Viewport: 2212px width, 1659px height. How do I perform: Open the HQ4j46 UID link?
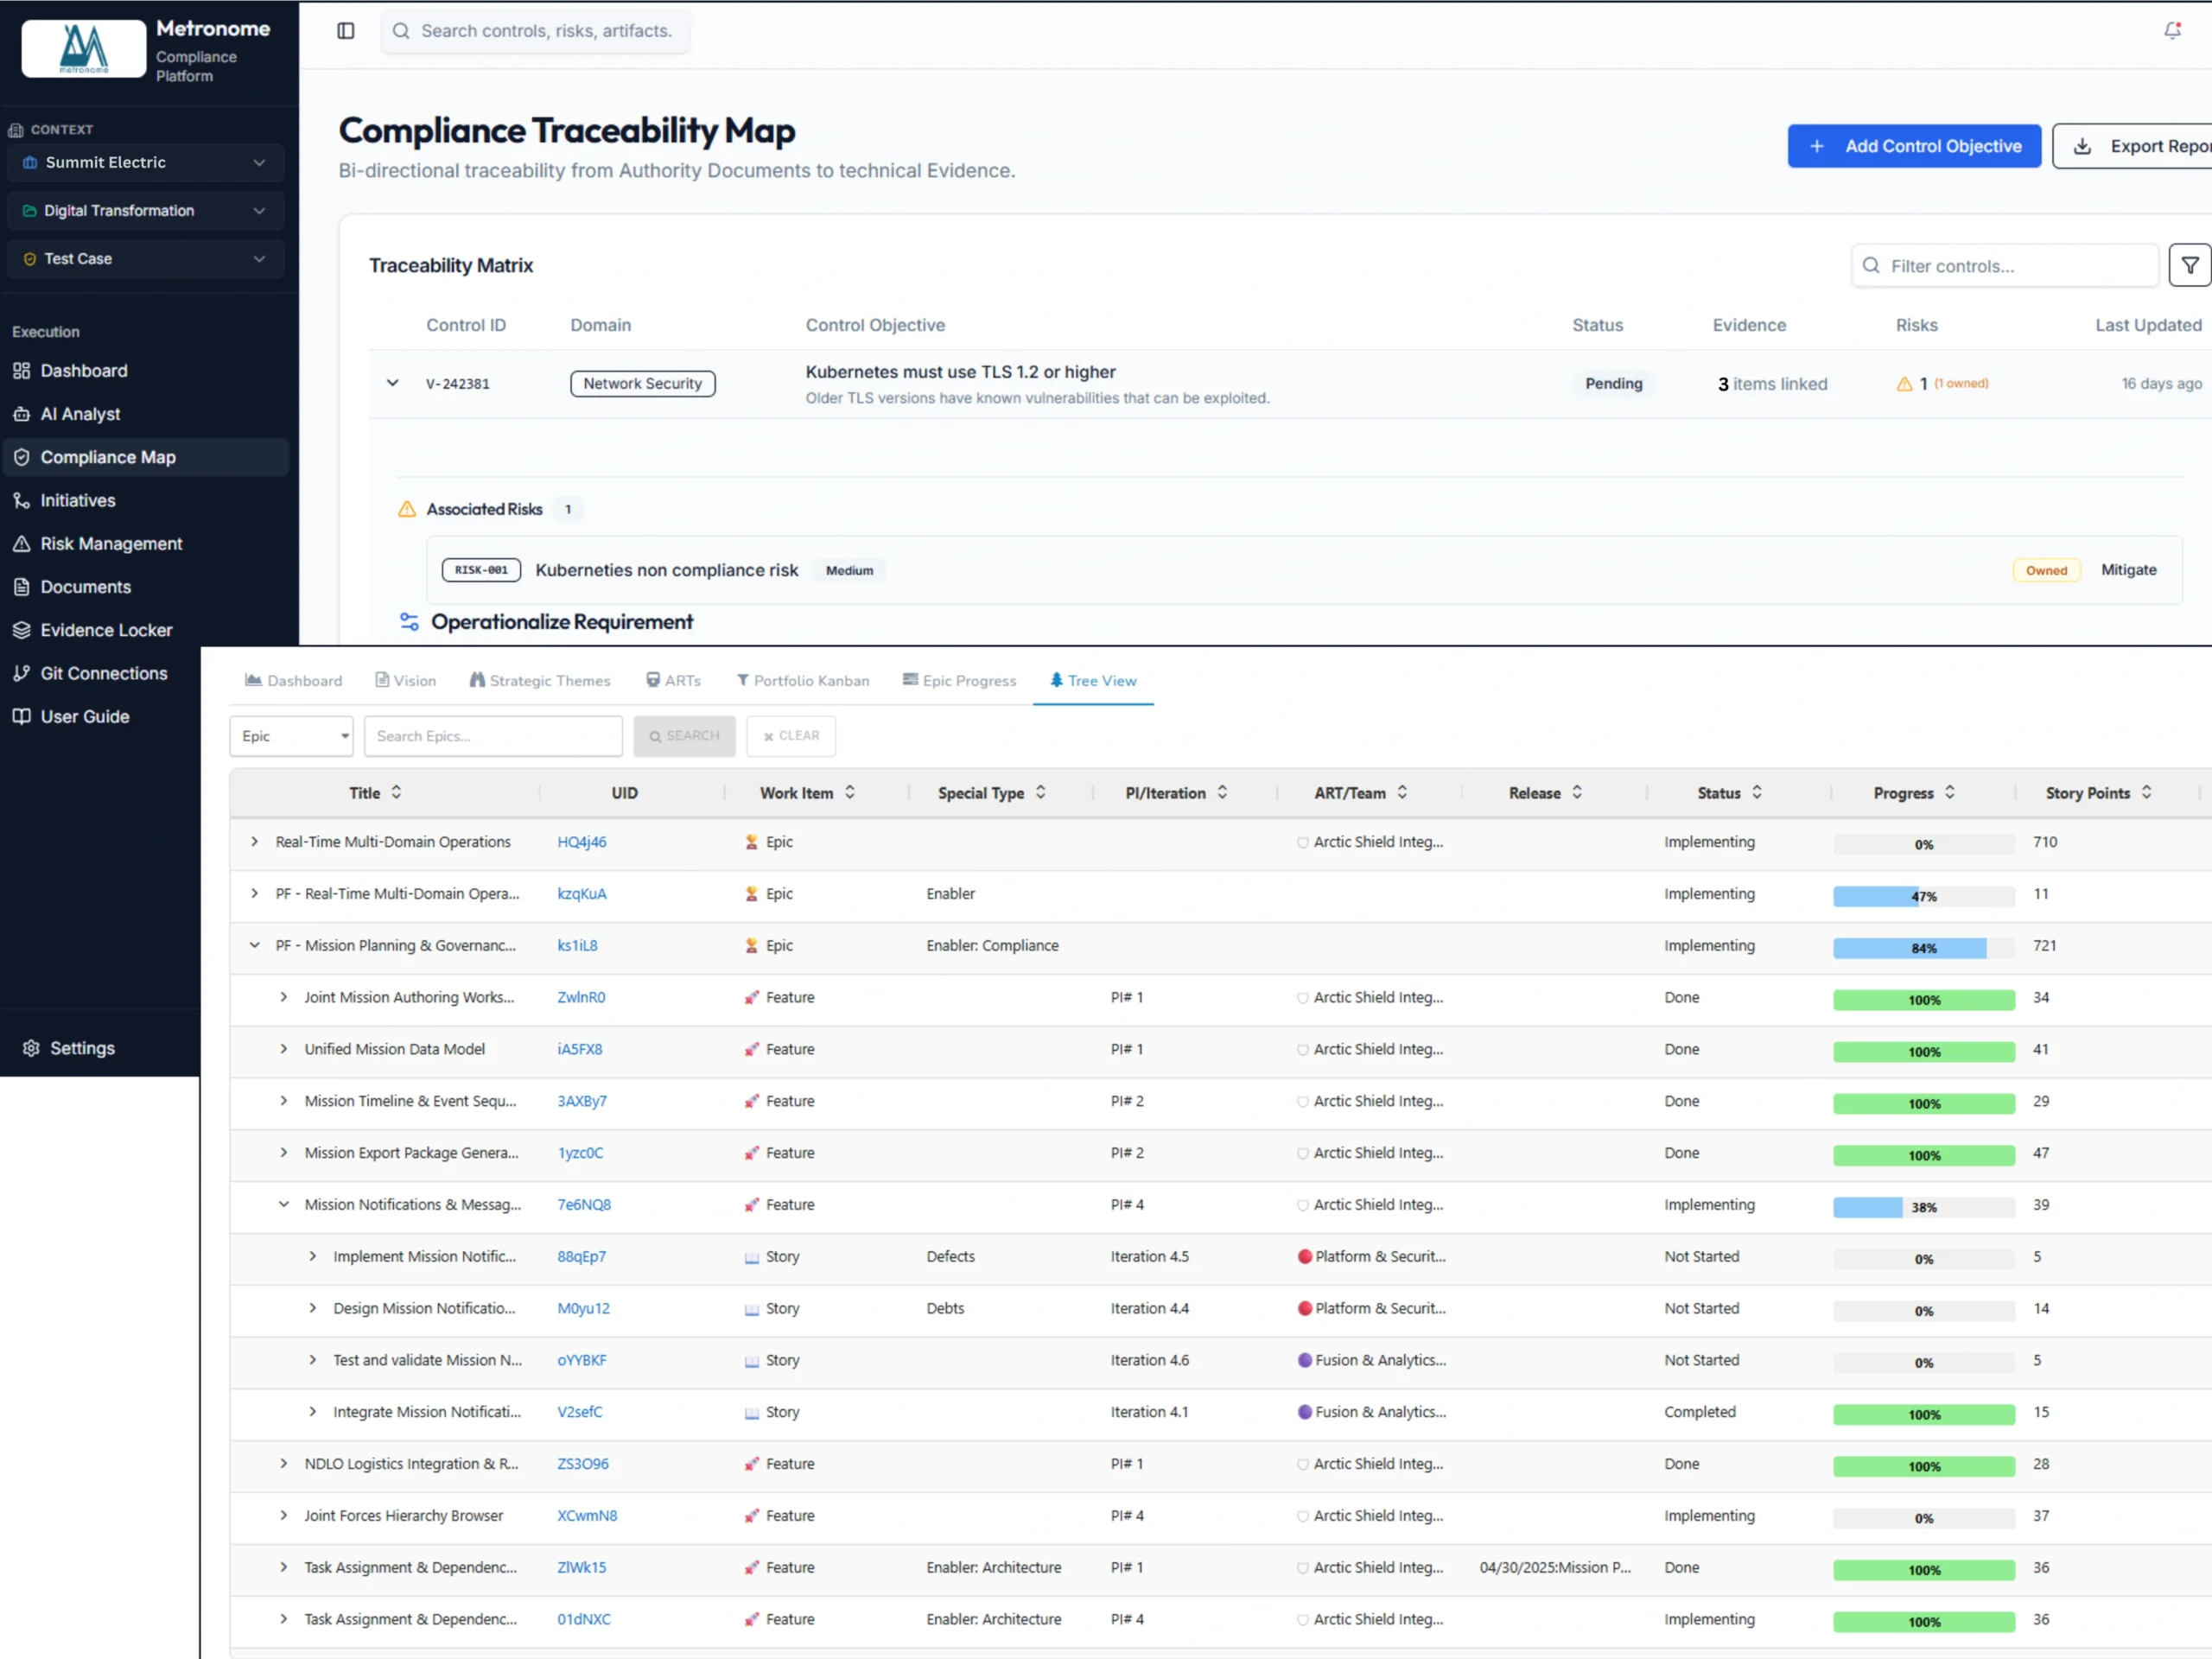coord(582,842)
